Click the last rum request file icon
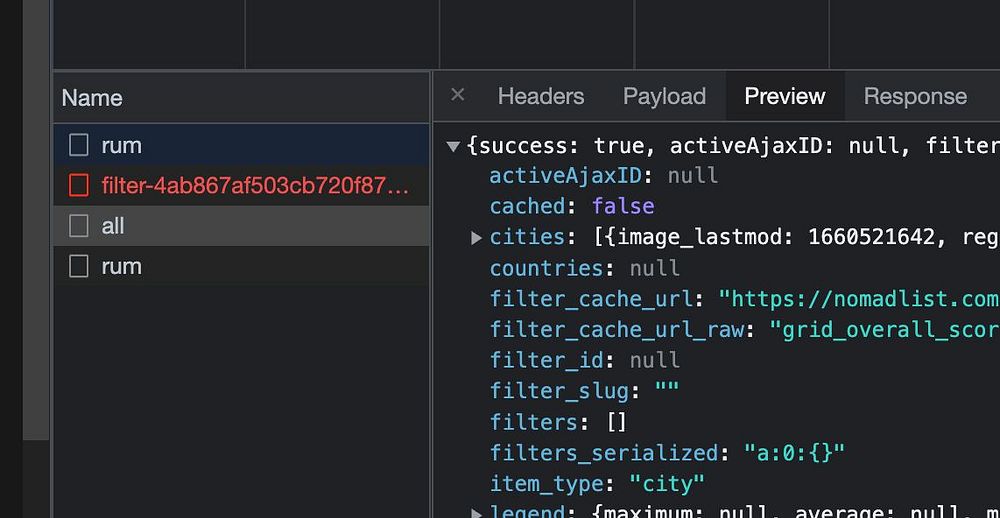Image resolution: width=1000 pixels, height=518 pixels. (x=78, y=266)
